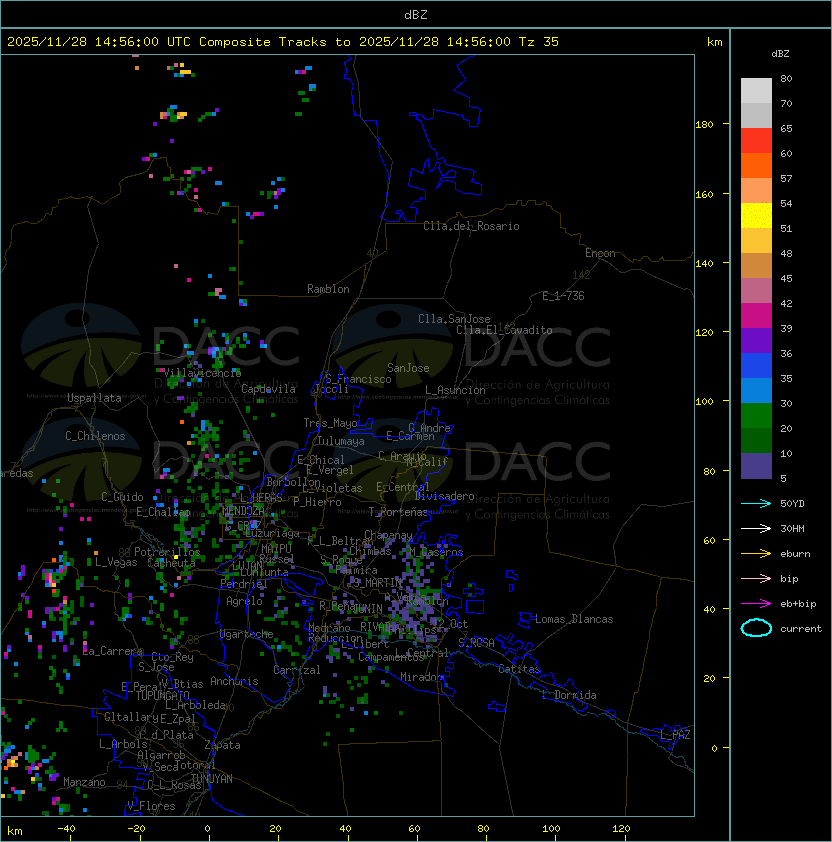Image resolution: width=832 pixels, height=842 pixels.
Task: Click the cyan 50YD arrow in legend
Action: coord(756,504)
